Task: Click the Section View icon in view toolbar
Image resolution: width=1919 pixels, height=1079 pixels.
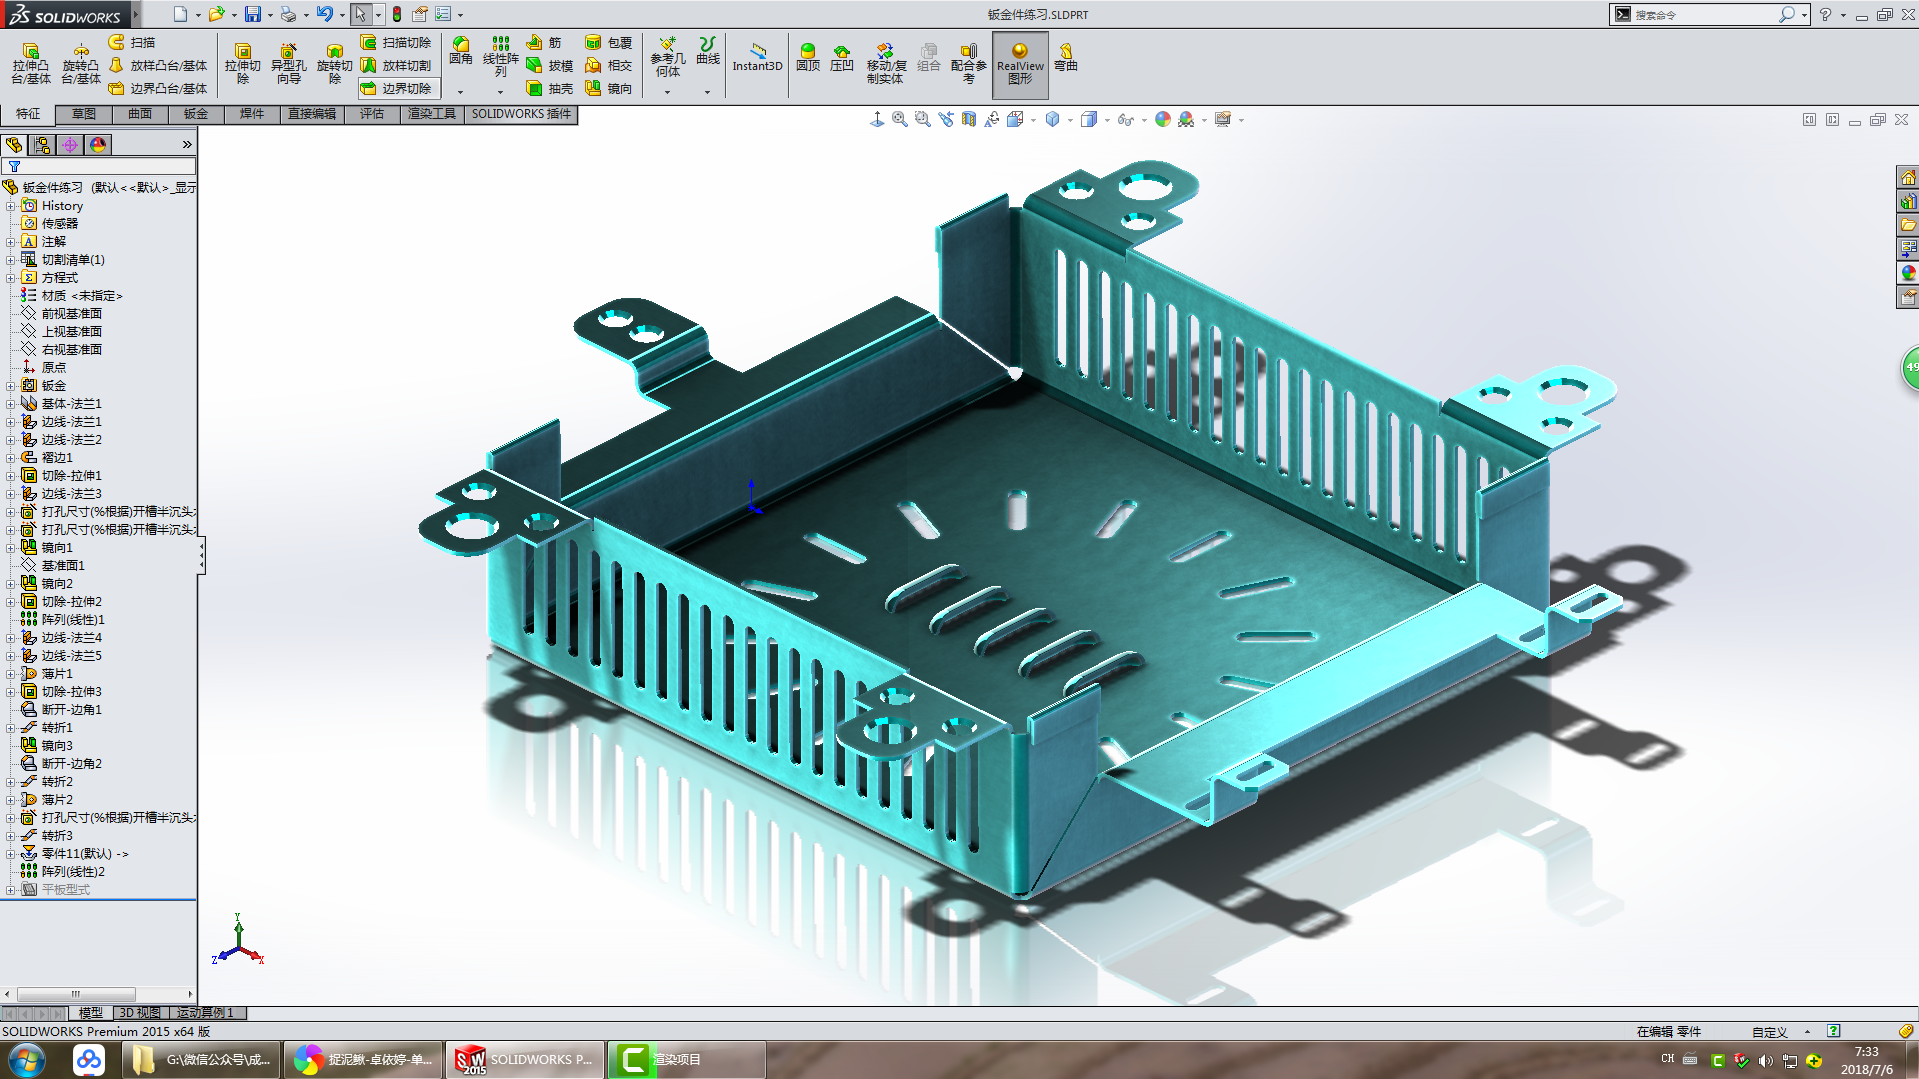Action: 968,120
